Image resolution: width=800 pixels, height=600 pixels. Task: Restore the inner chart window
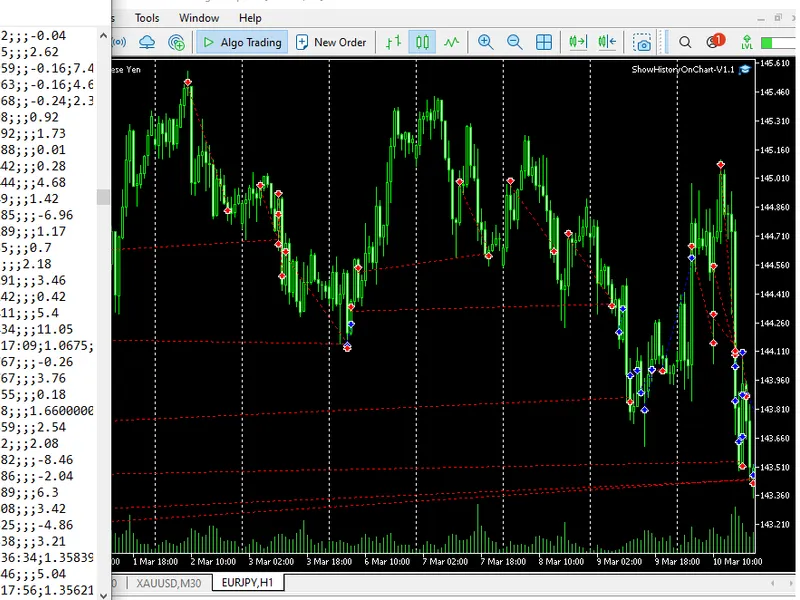(778, 18)
